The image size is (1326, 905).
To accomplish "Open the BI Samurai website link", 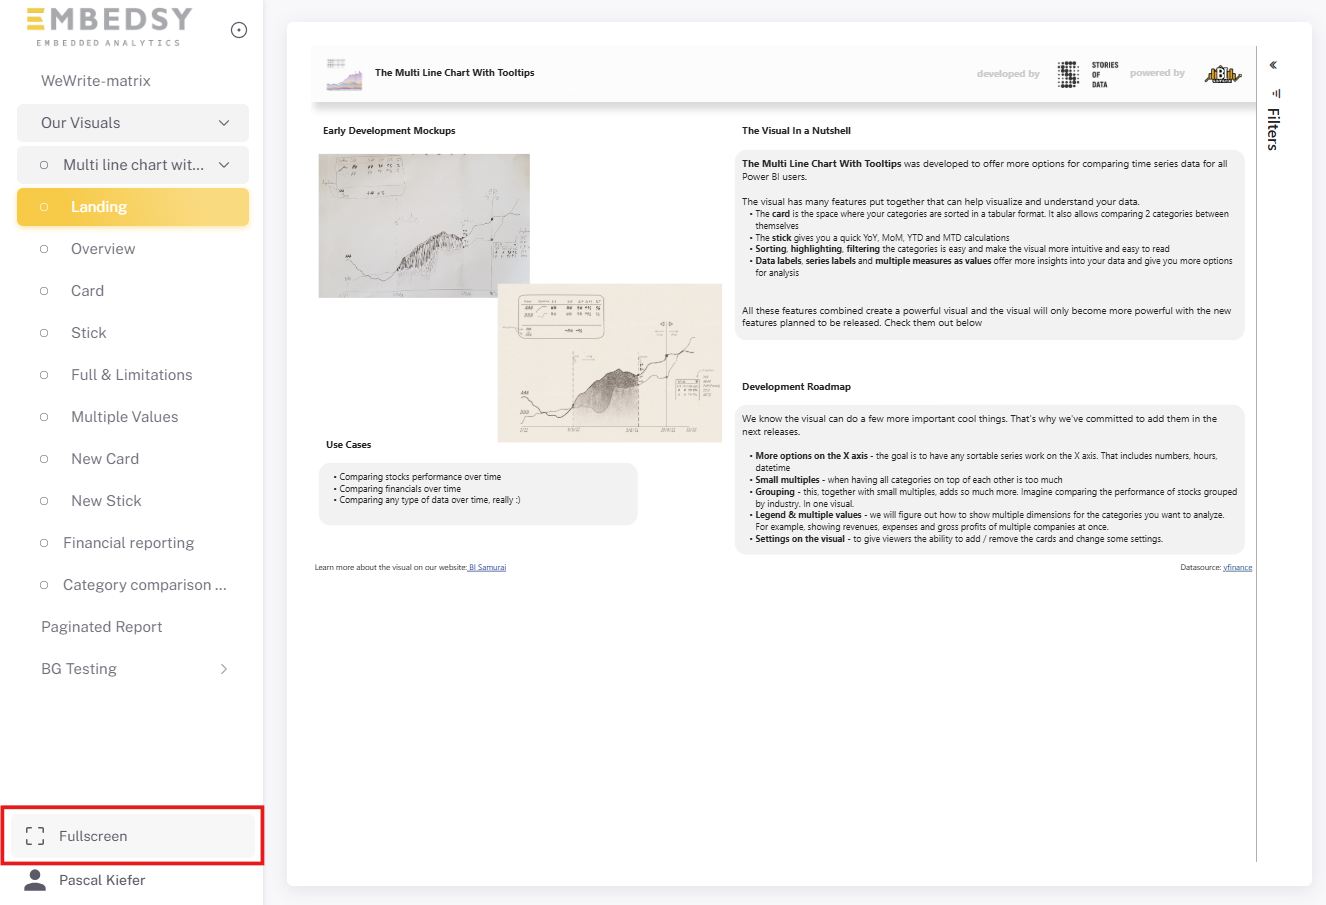I will [488, 568].
